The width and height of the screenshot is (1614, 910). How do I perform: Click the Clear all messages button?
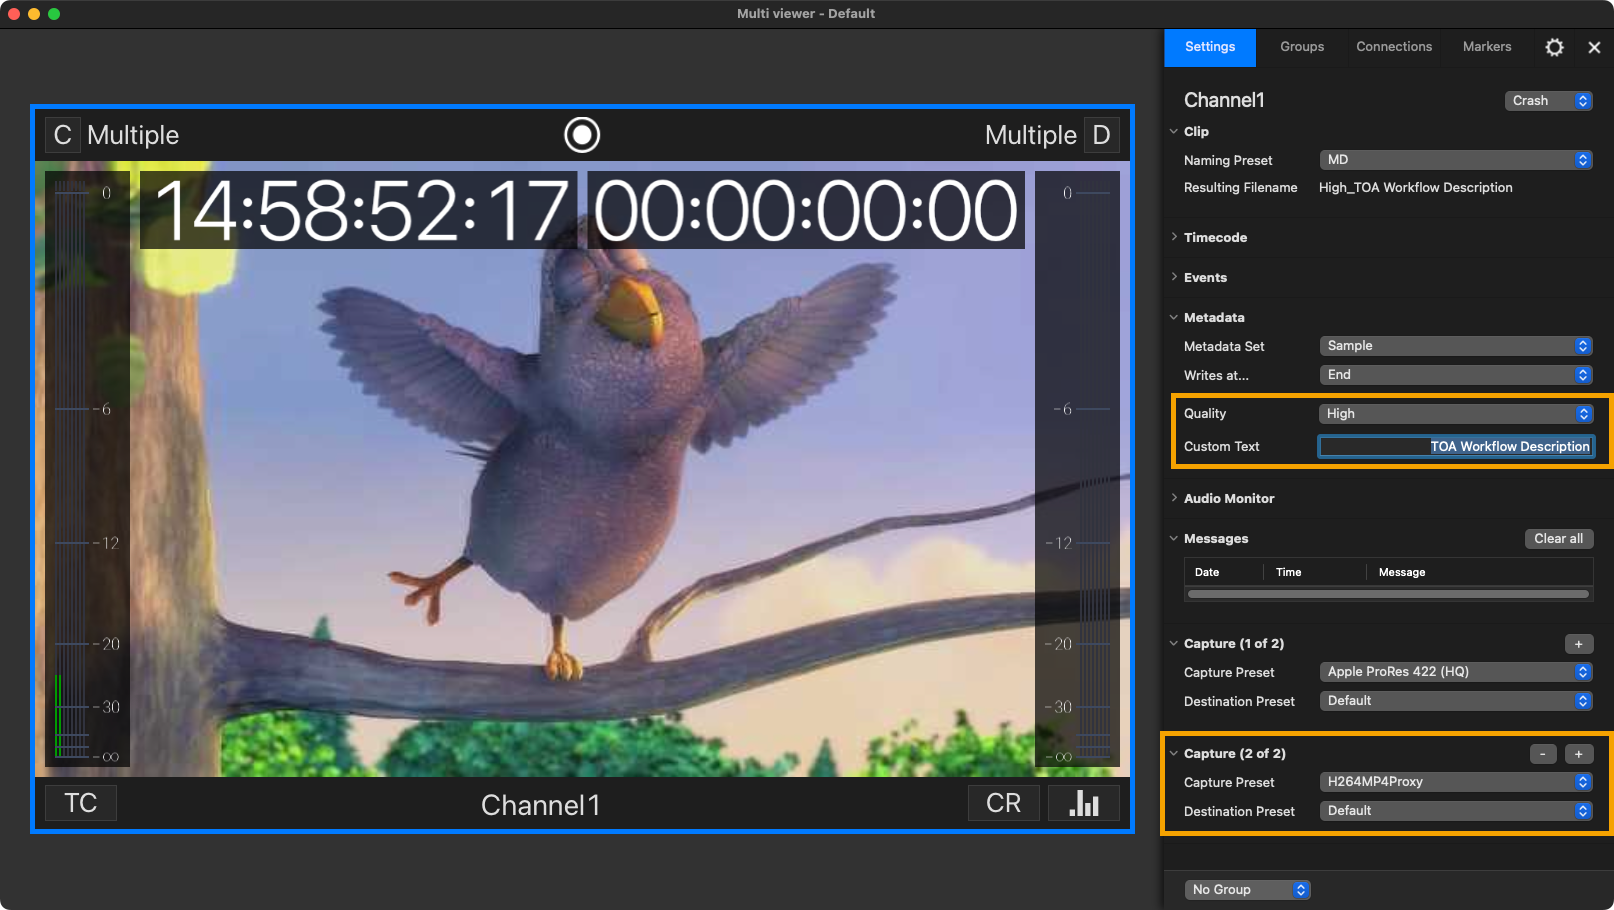point(1558,539)
